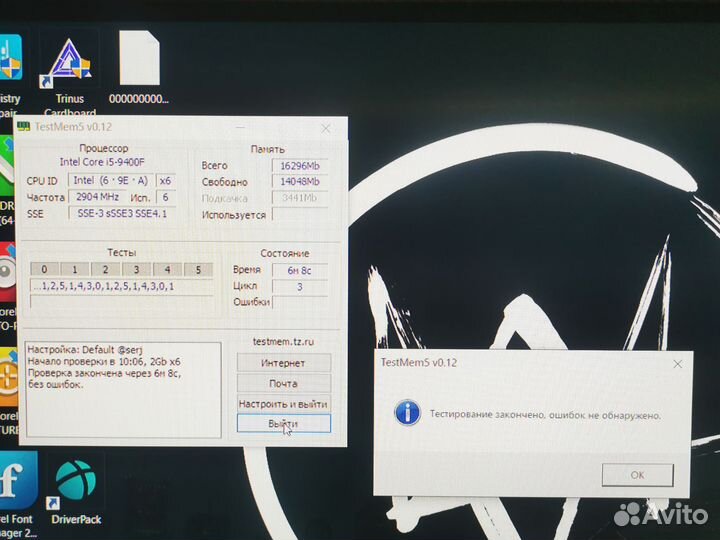Image resolution: width=720 pixels, height=540 pixels.
Task: Click the Время value 6м 8с
Action: (x=300, y=270)
